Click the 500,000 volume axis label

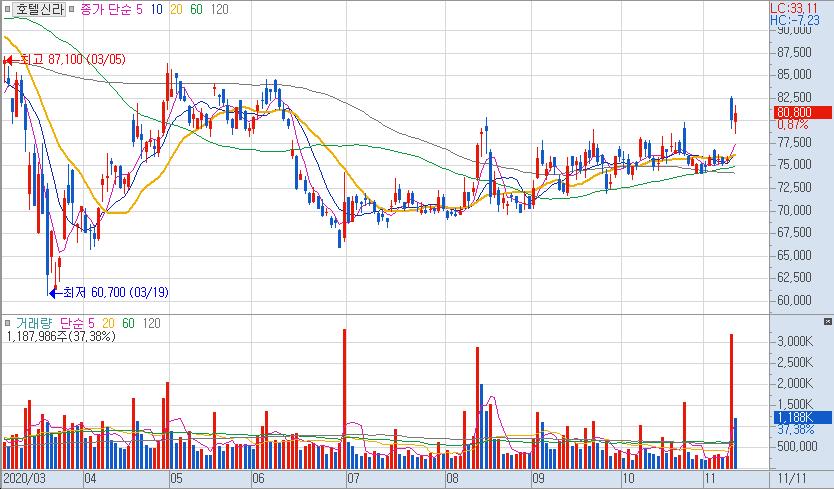tap(795, 446)
